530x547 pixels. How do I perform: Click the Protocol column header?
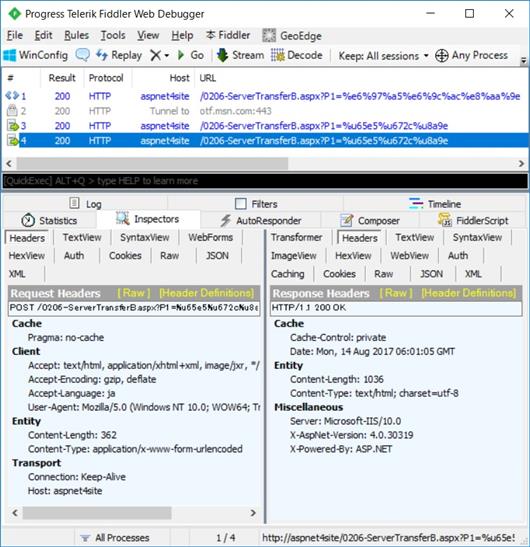pos(106,78)
